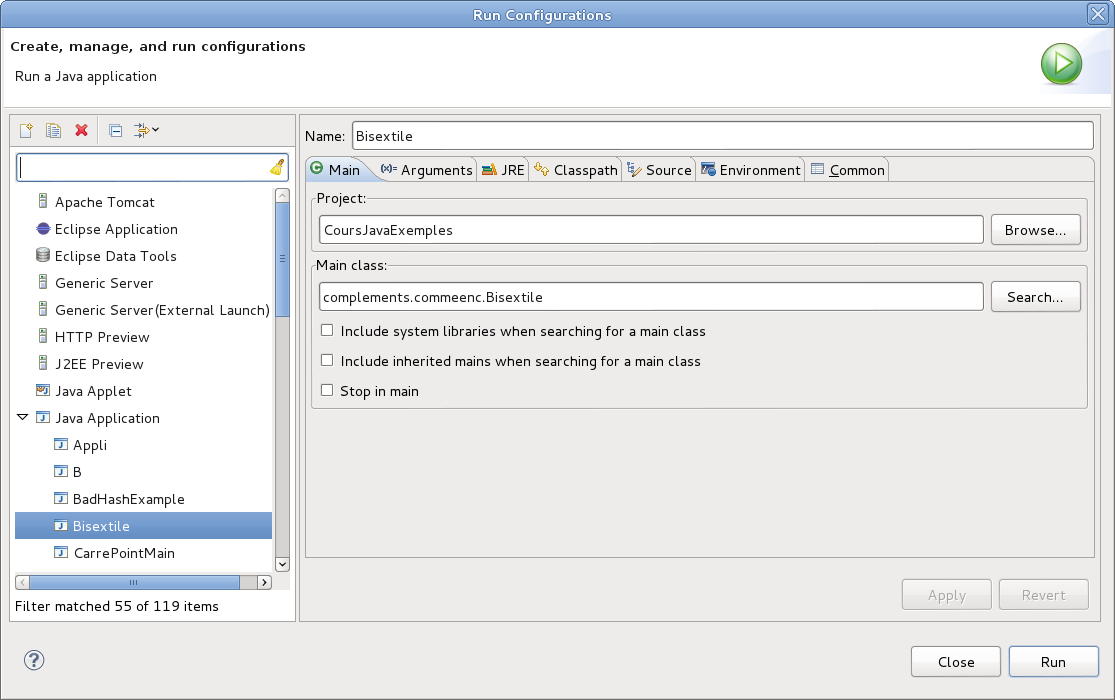The height and width of the screenshot is (700, 1115).
Task: Select the 'HTTP Preview' entry
Action: tap(102, 336)
